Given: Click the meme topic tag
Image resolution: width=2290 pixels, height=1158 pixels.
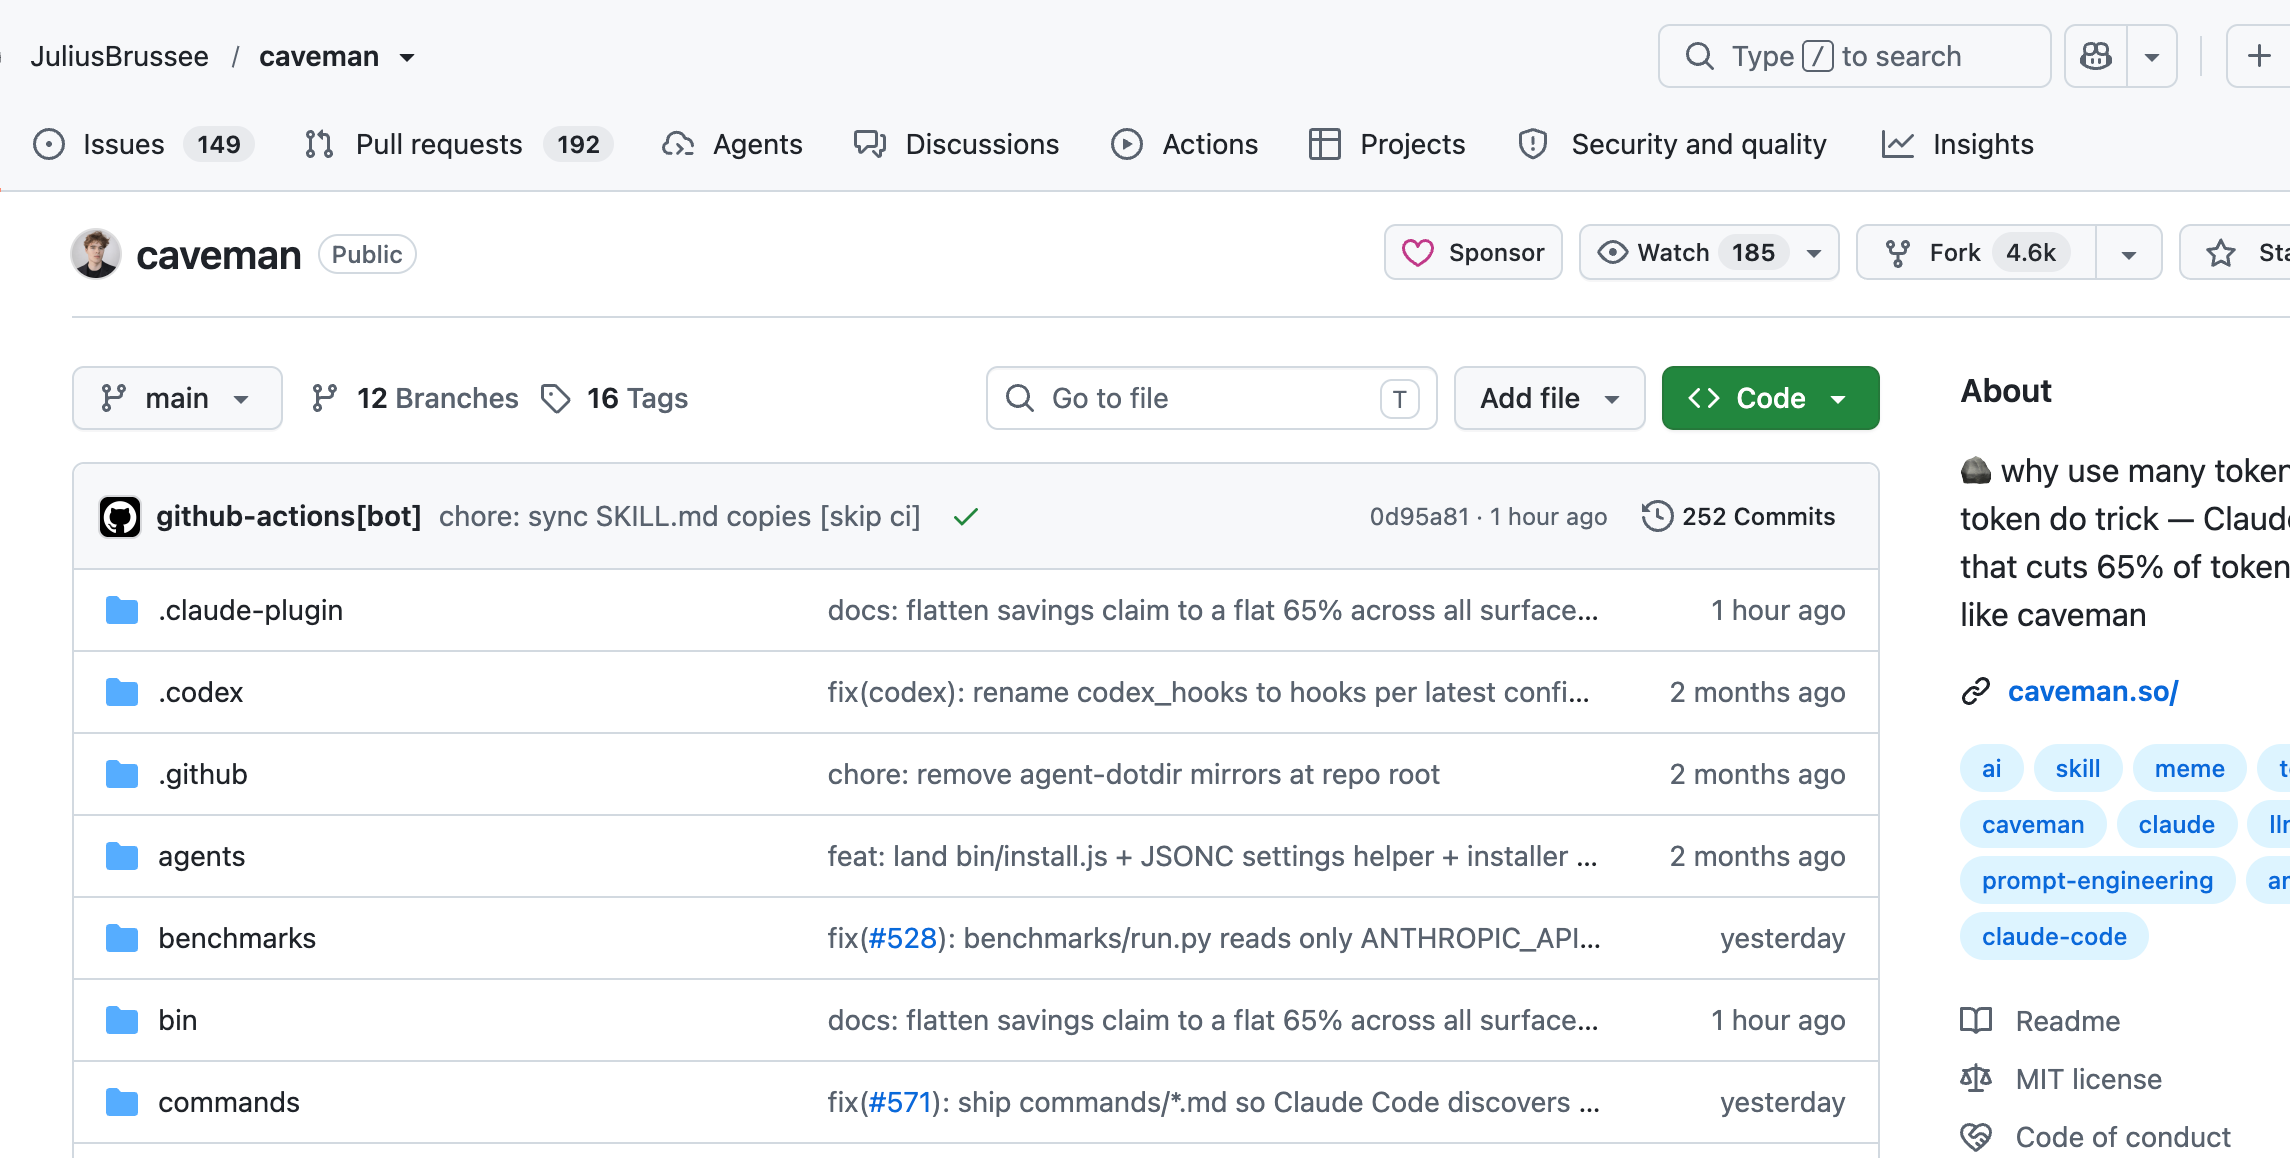Looking at the screenshot, I should click(2189, 768).
